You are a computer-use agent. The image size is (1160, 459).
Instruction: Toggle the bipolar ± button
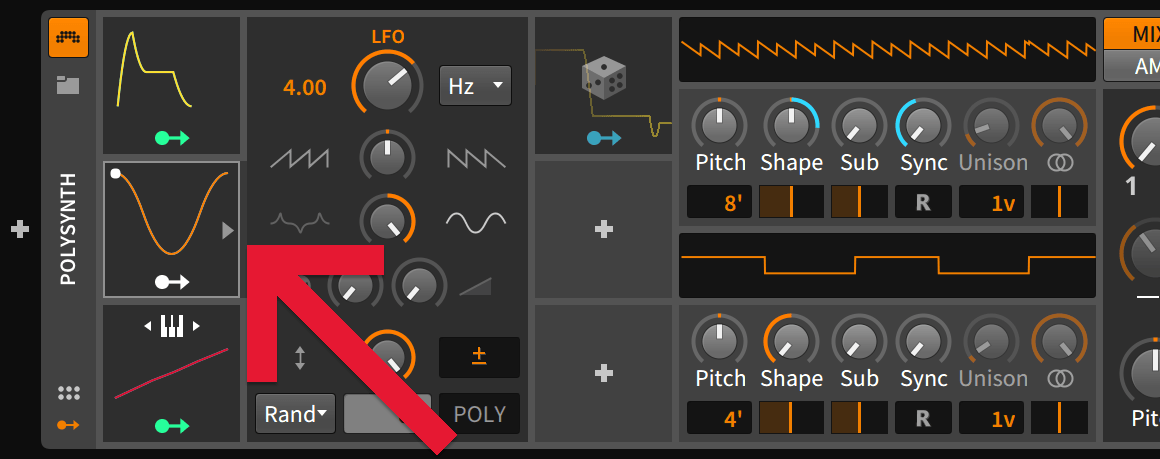[x=479, y=357]
